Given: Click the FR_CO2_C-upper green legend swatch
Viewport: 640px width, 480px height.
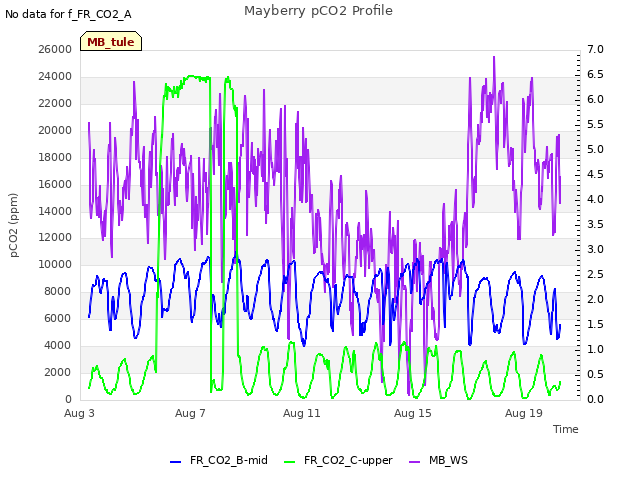Looking at the screenshot, I should tap(289, 462).
